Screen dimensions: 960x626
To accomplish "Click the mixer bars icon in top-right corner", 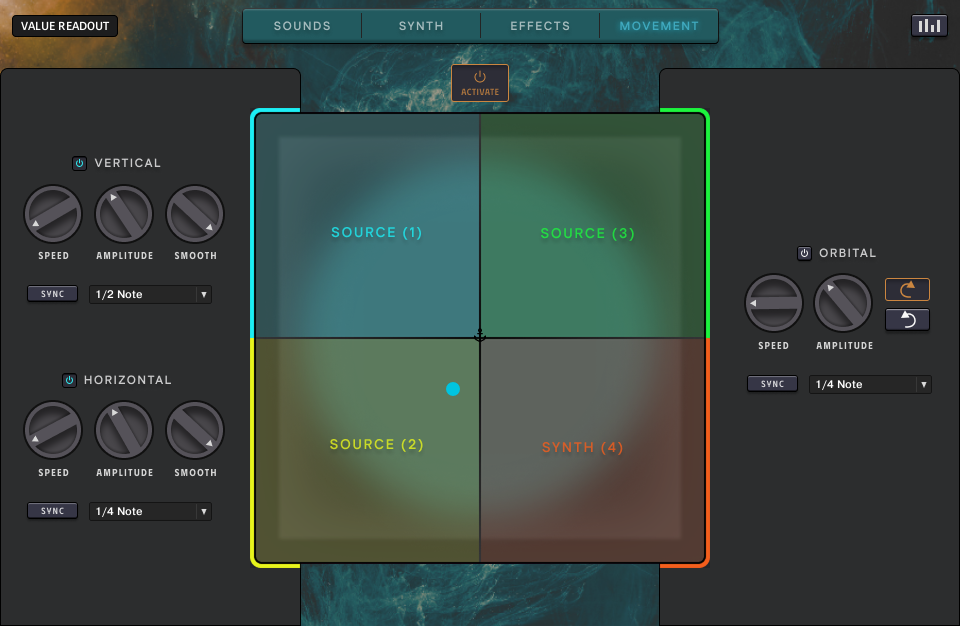I will (x=929, y=26).
